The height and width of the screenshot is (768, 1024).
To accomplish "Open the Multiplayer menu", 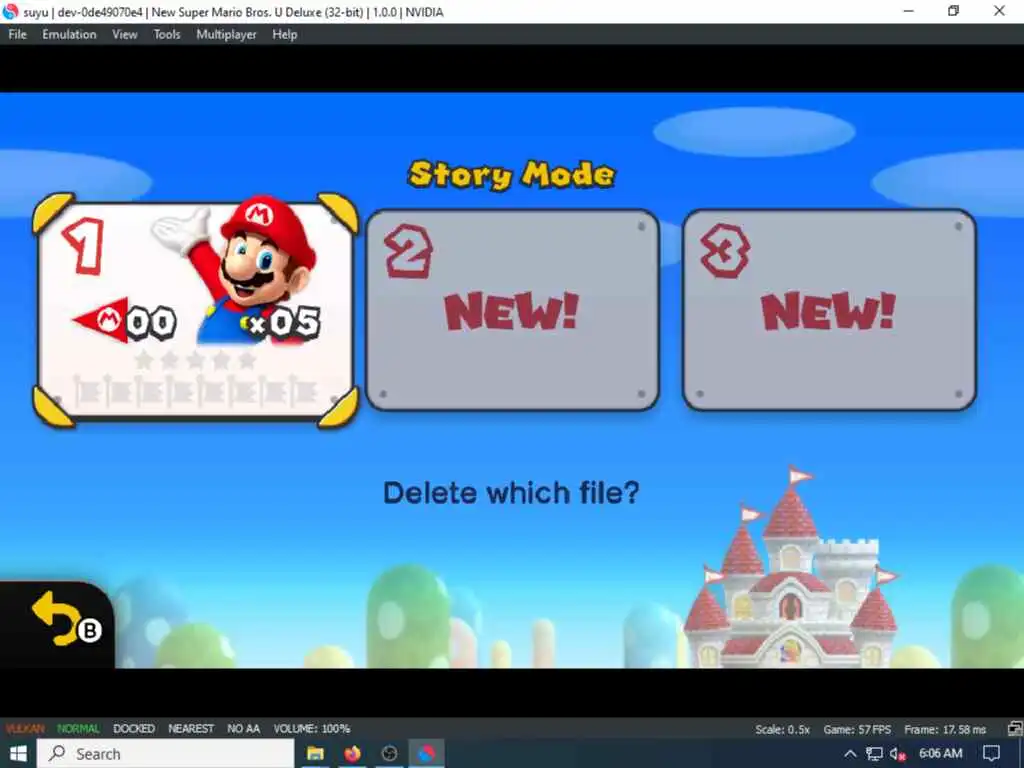I will (x=227, y=35).
